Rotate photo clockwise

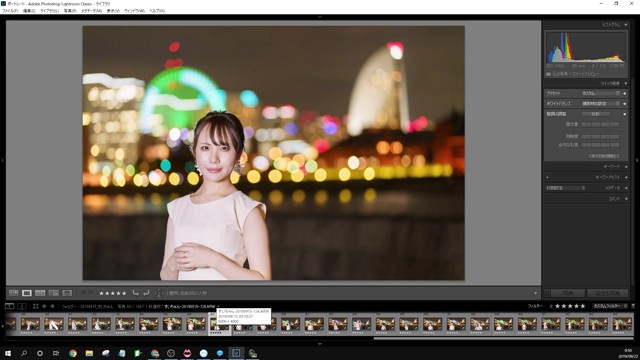tap(146, 293)
